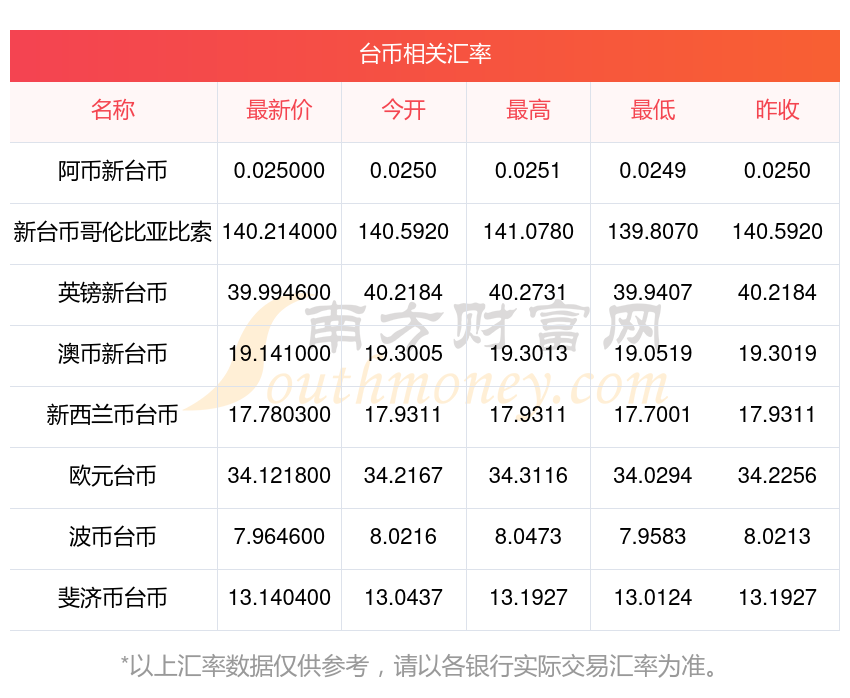This screenshot has height=698, width=850.
Task: Click the previous close 8.0213
Action: click(777, 537)
